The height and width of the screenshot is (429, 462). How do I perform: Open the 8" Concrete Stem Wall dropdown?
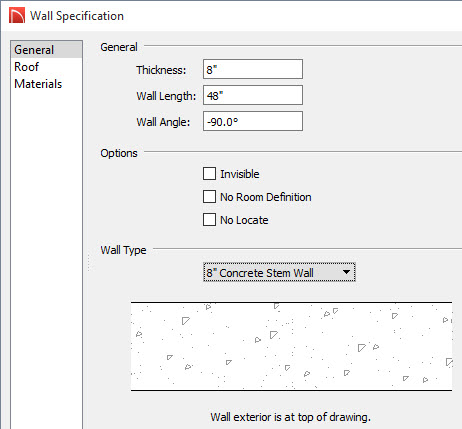[279, 272]
